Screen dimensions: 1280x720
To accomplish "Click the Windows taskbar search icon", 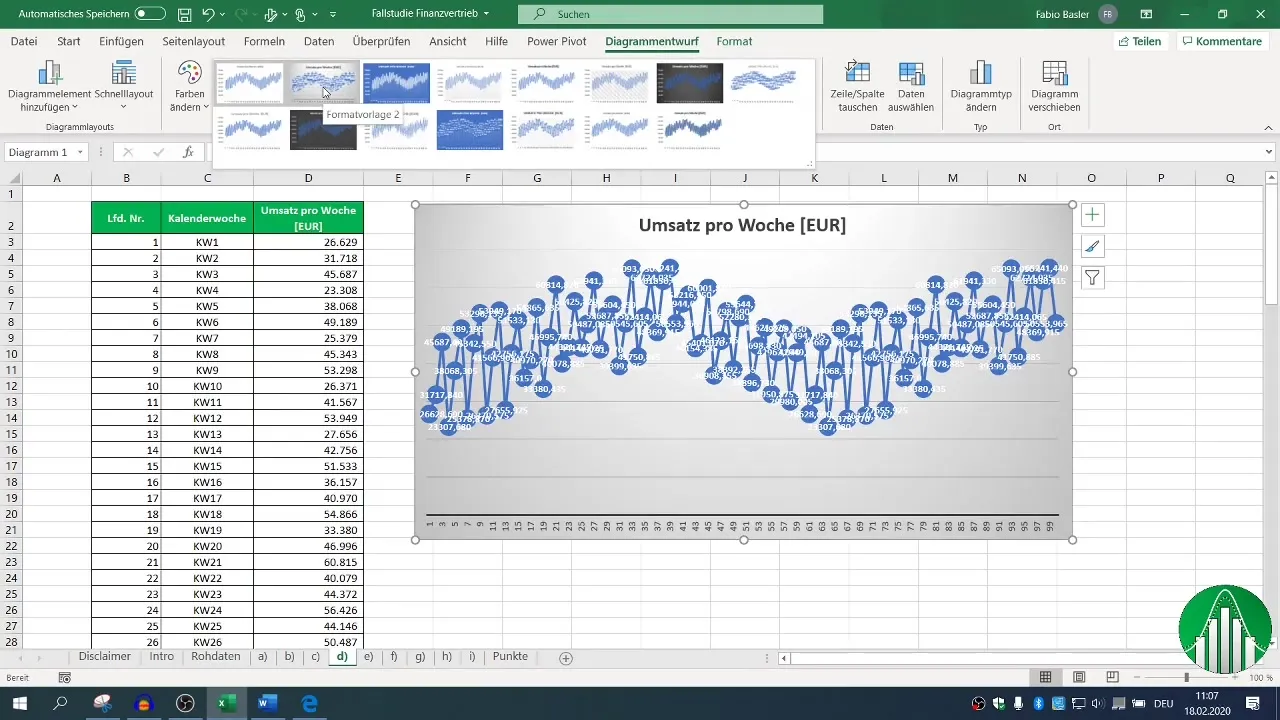I will 61,703.
